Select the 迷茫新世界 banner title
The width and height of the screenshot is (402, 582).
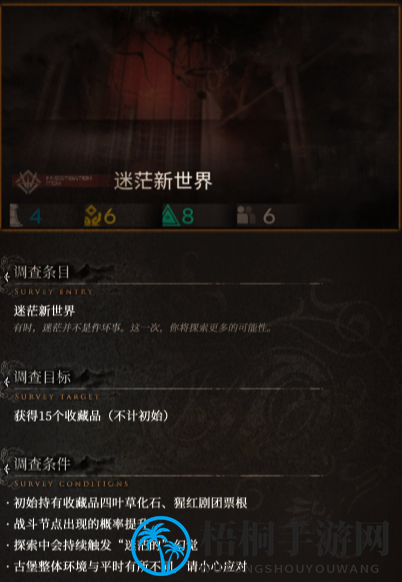click(x=163, y=181)
